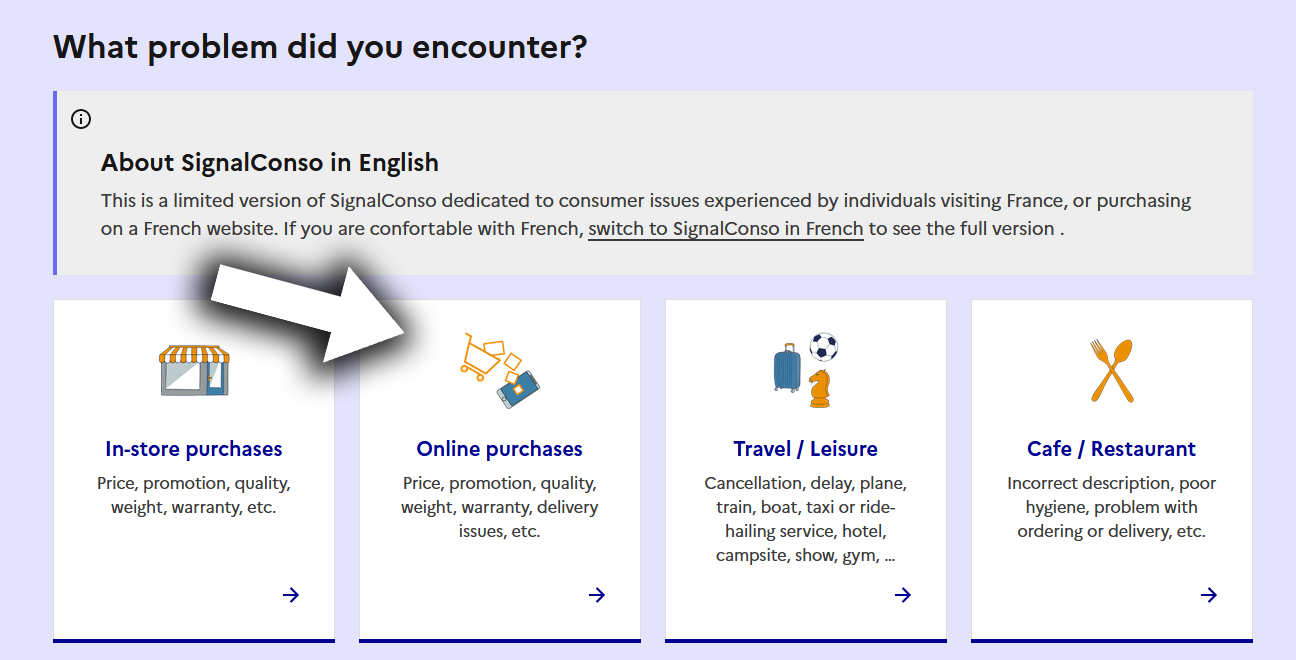This screenshot has width=1296, height=660.
Task: Click the arrow on the Online purchases card
Action: click(x=597, y=595)
